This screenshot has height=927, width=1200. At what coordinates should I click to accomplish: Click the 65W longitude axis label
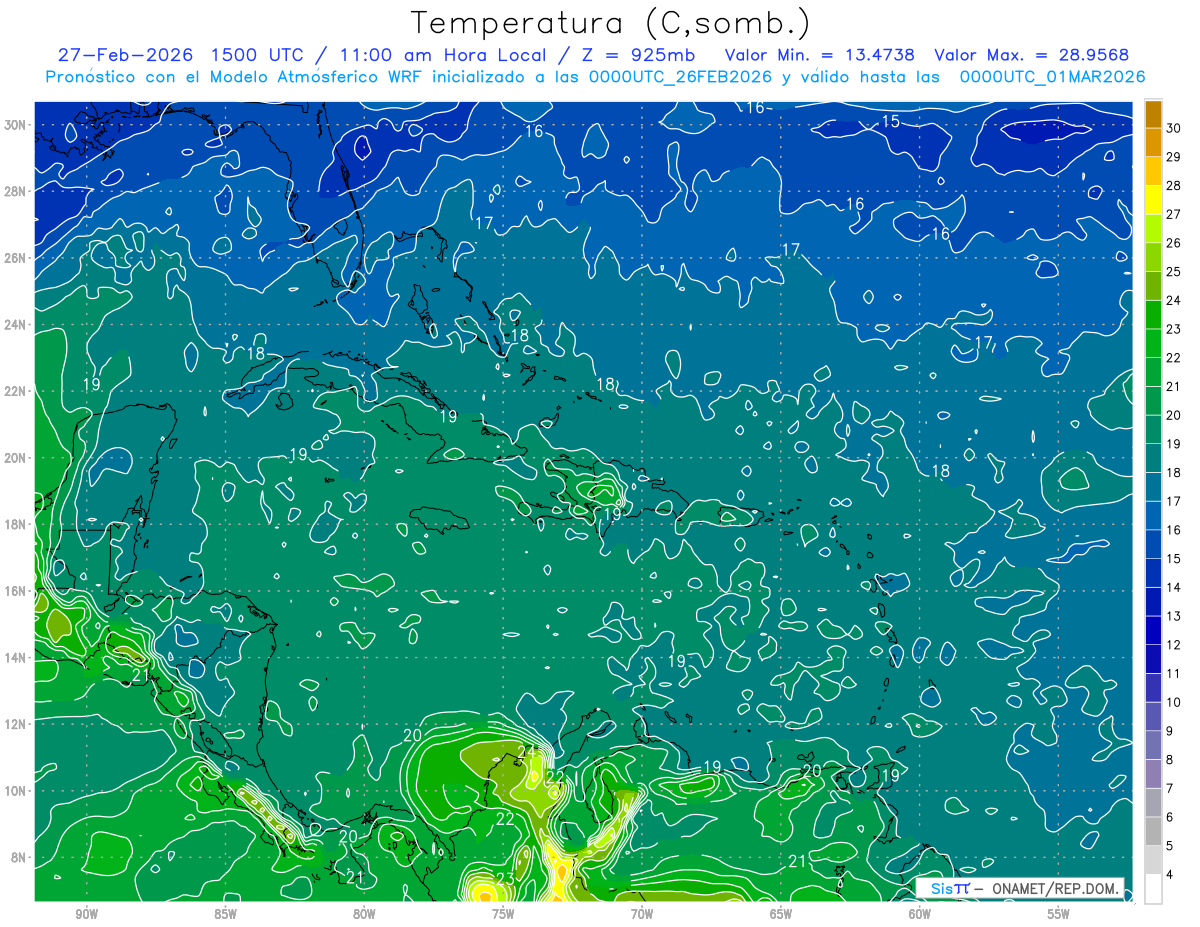[781, 914]
